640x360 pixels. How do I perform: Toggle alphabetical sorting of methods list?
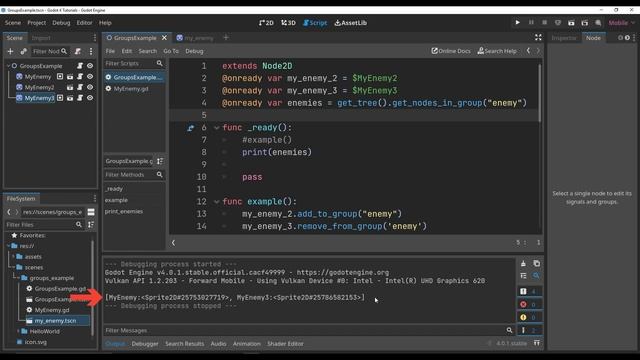pos(160,161)
